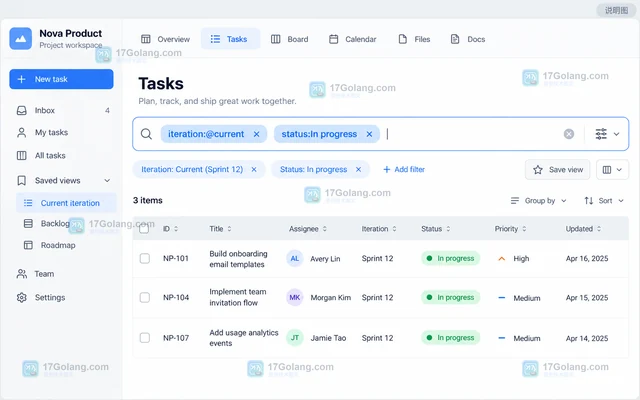Click the magnifier icon in the search bar
The height and width of the screenshot is (400, 640).
(146, 134)
